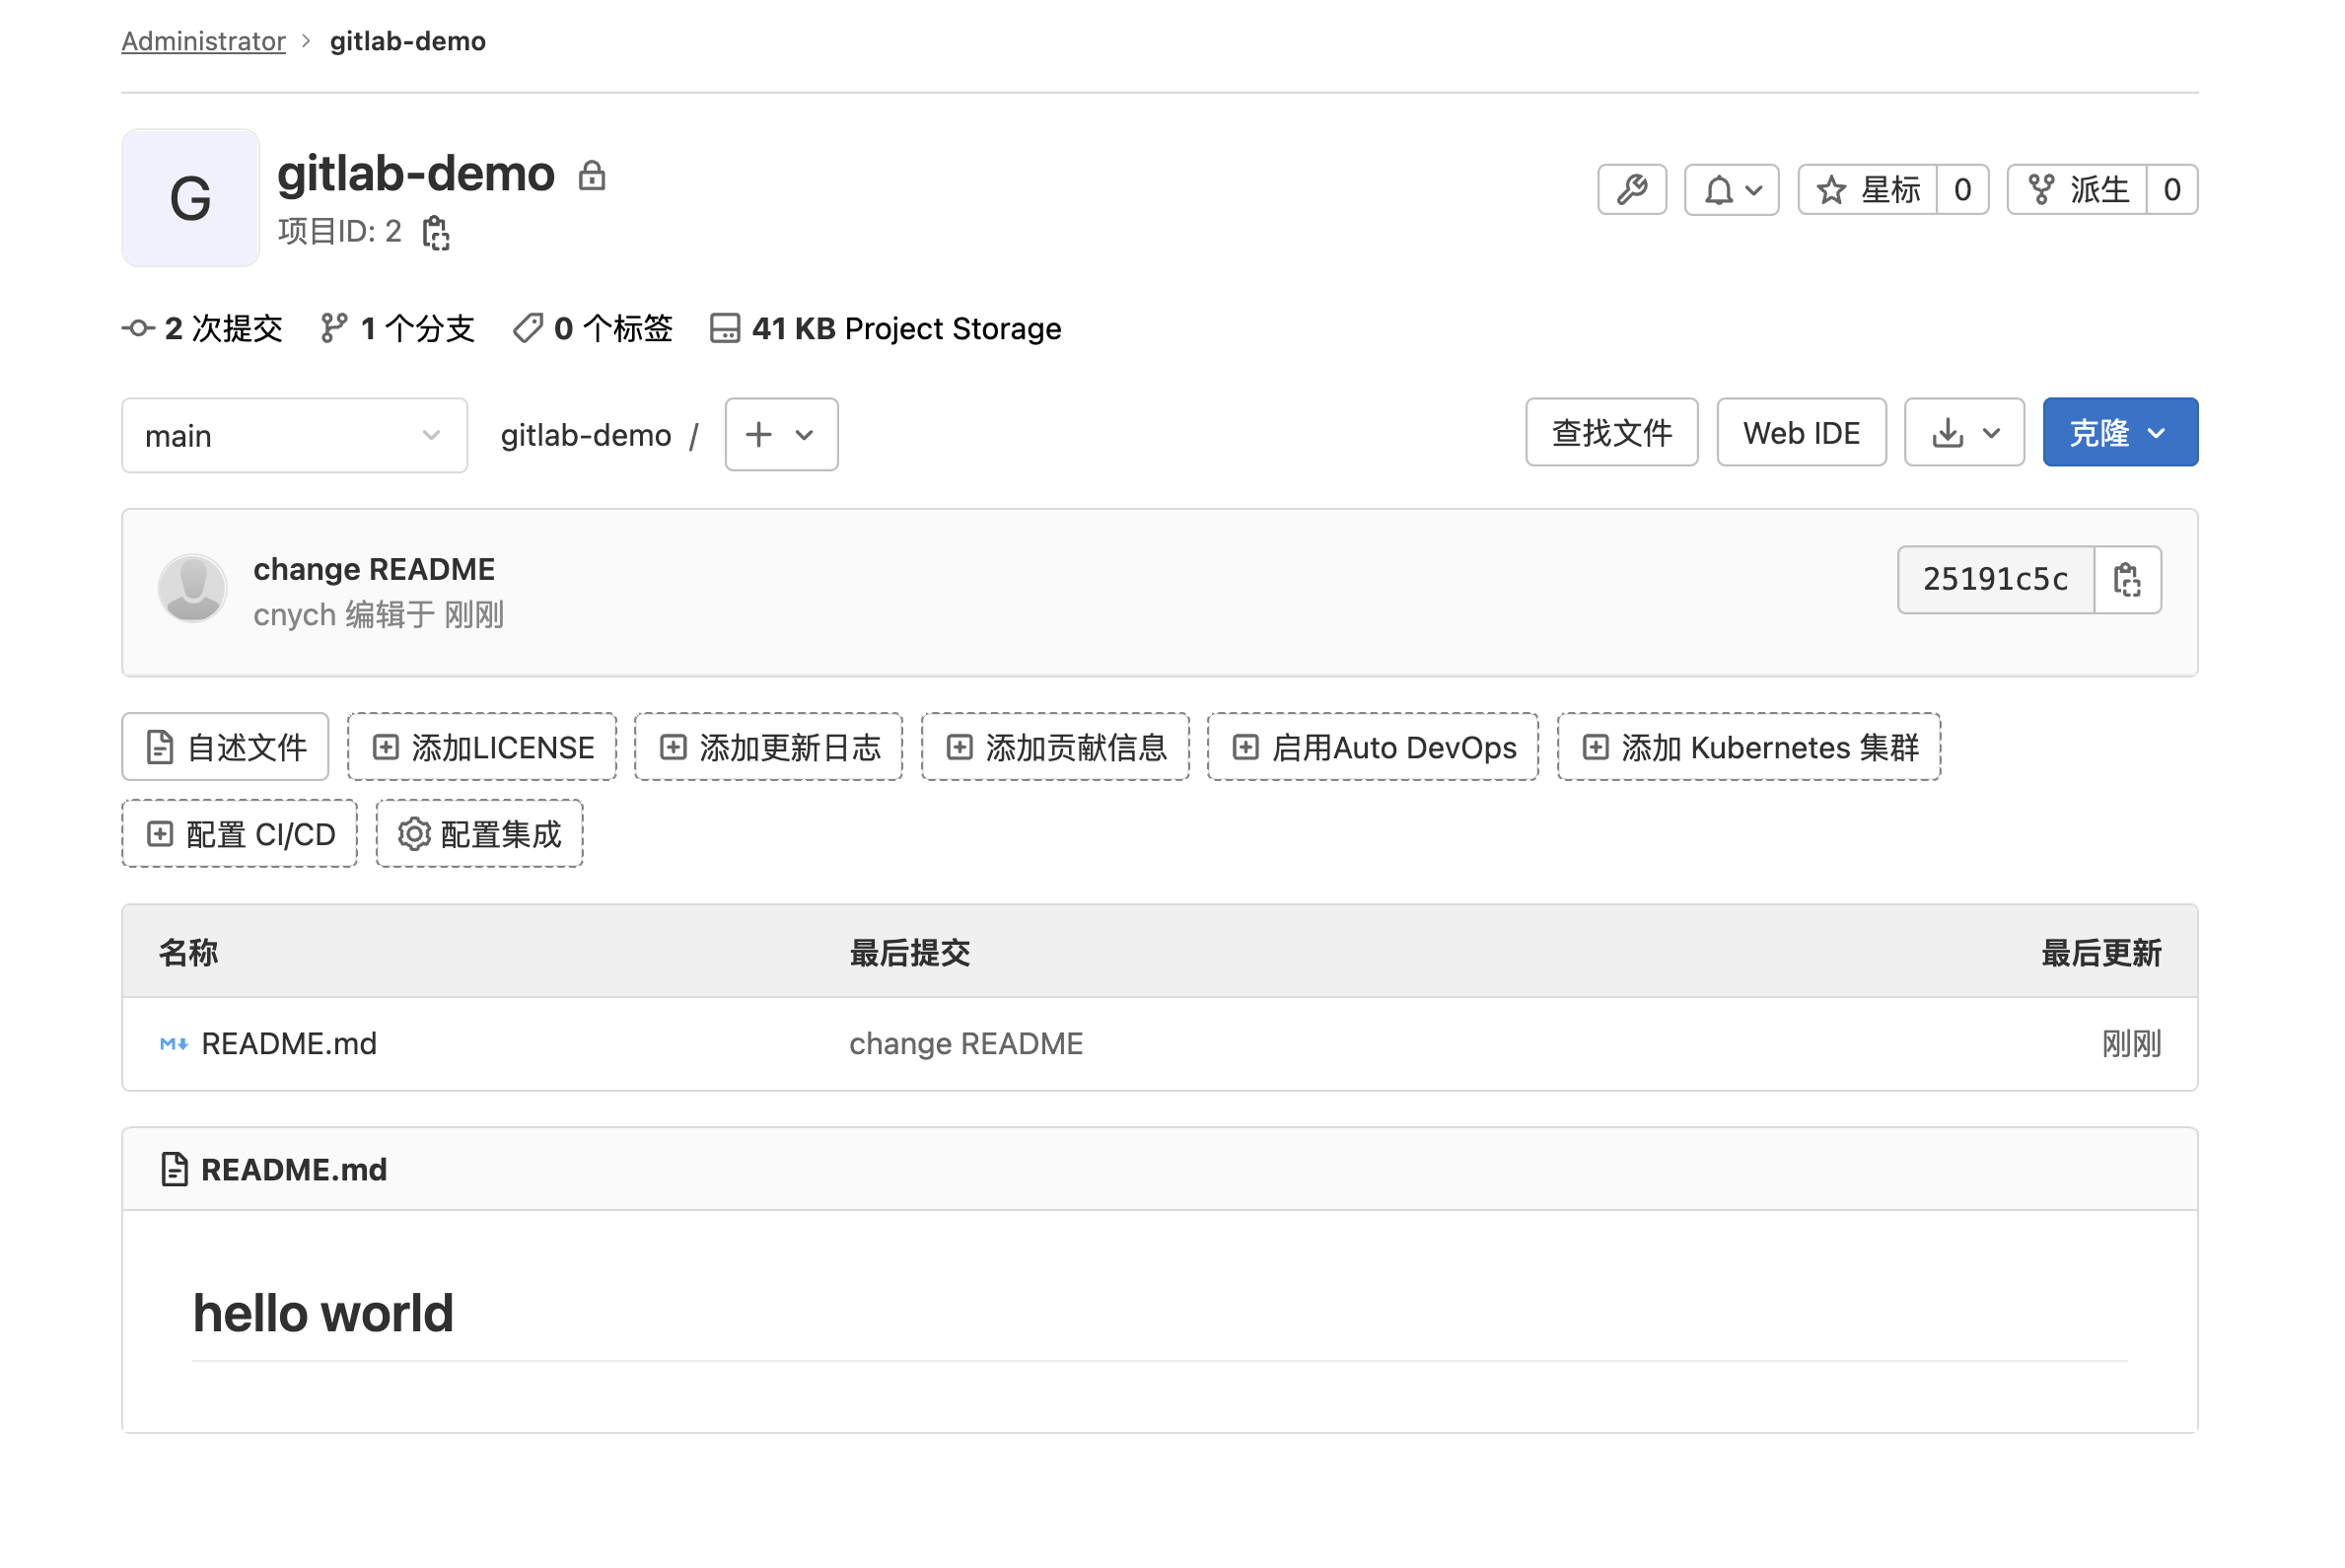Click the hello world heading
The height and width of the screenshot is (1568, 2345).
tap(323, 1312)
